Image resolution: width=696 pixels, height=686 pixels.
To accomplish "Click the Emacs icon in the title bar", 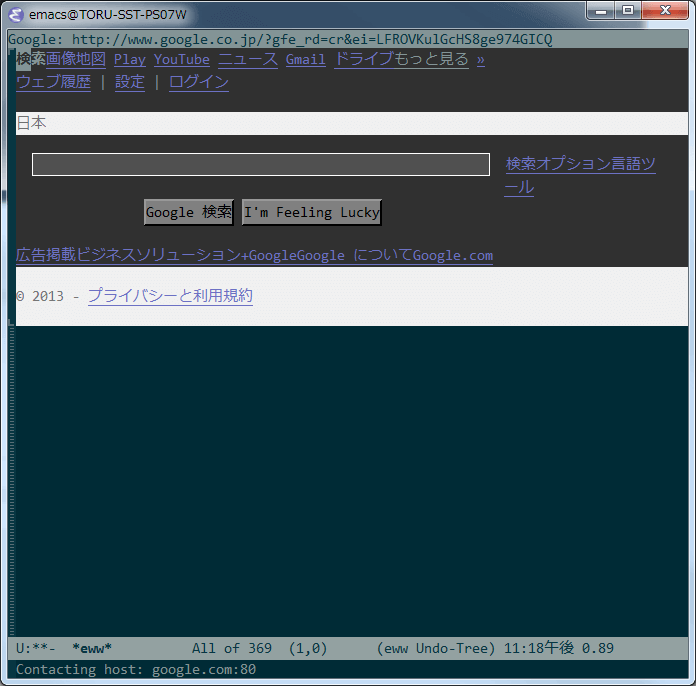I will (17, 15).
